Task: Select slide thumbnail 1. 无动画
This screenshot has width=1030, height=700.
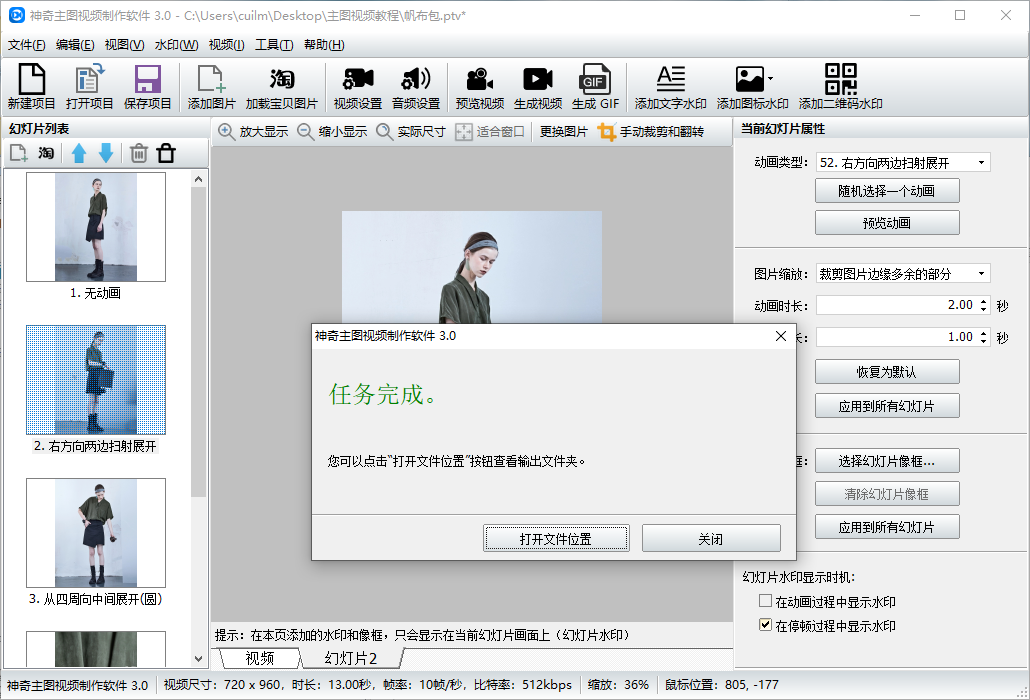Action: click(96, 227)
